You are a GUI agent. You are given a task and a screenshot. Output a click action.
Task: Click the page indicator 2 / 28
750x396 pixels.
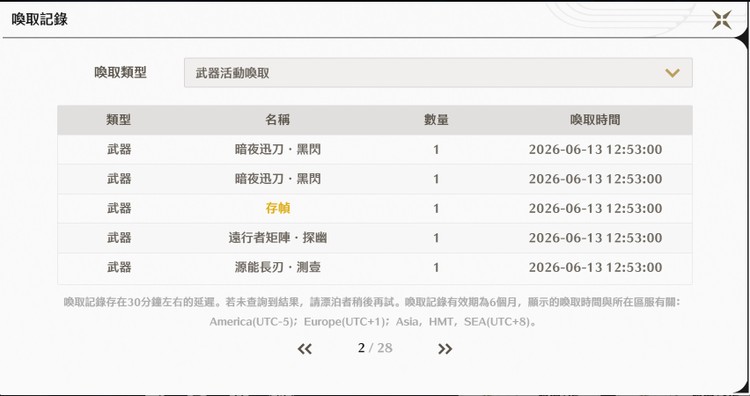pyautogui.click(x=375, y=348)
